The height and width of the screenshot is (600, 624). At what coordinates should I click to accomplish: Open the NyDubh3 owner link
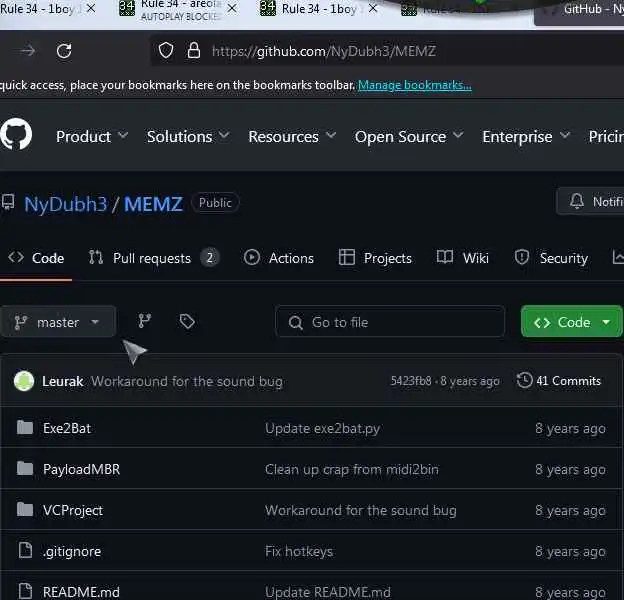pyautogui.click(x=66, y=204)
